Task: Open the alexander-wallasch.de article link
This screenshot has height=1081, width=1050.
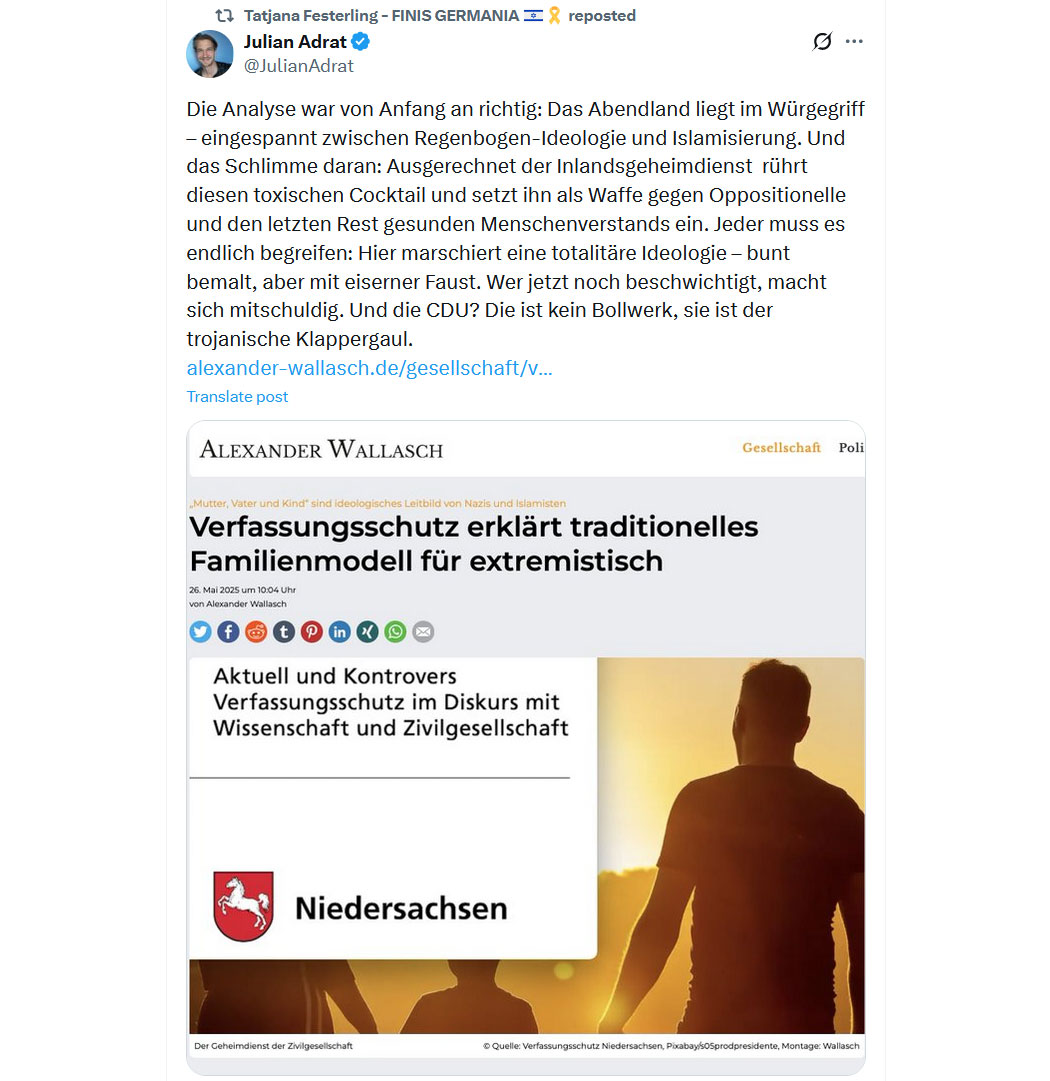Action: pyautogui.click(x=370, y=368)
